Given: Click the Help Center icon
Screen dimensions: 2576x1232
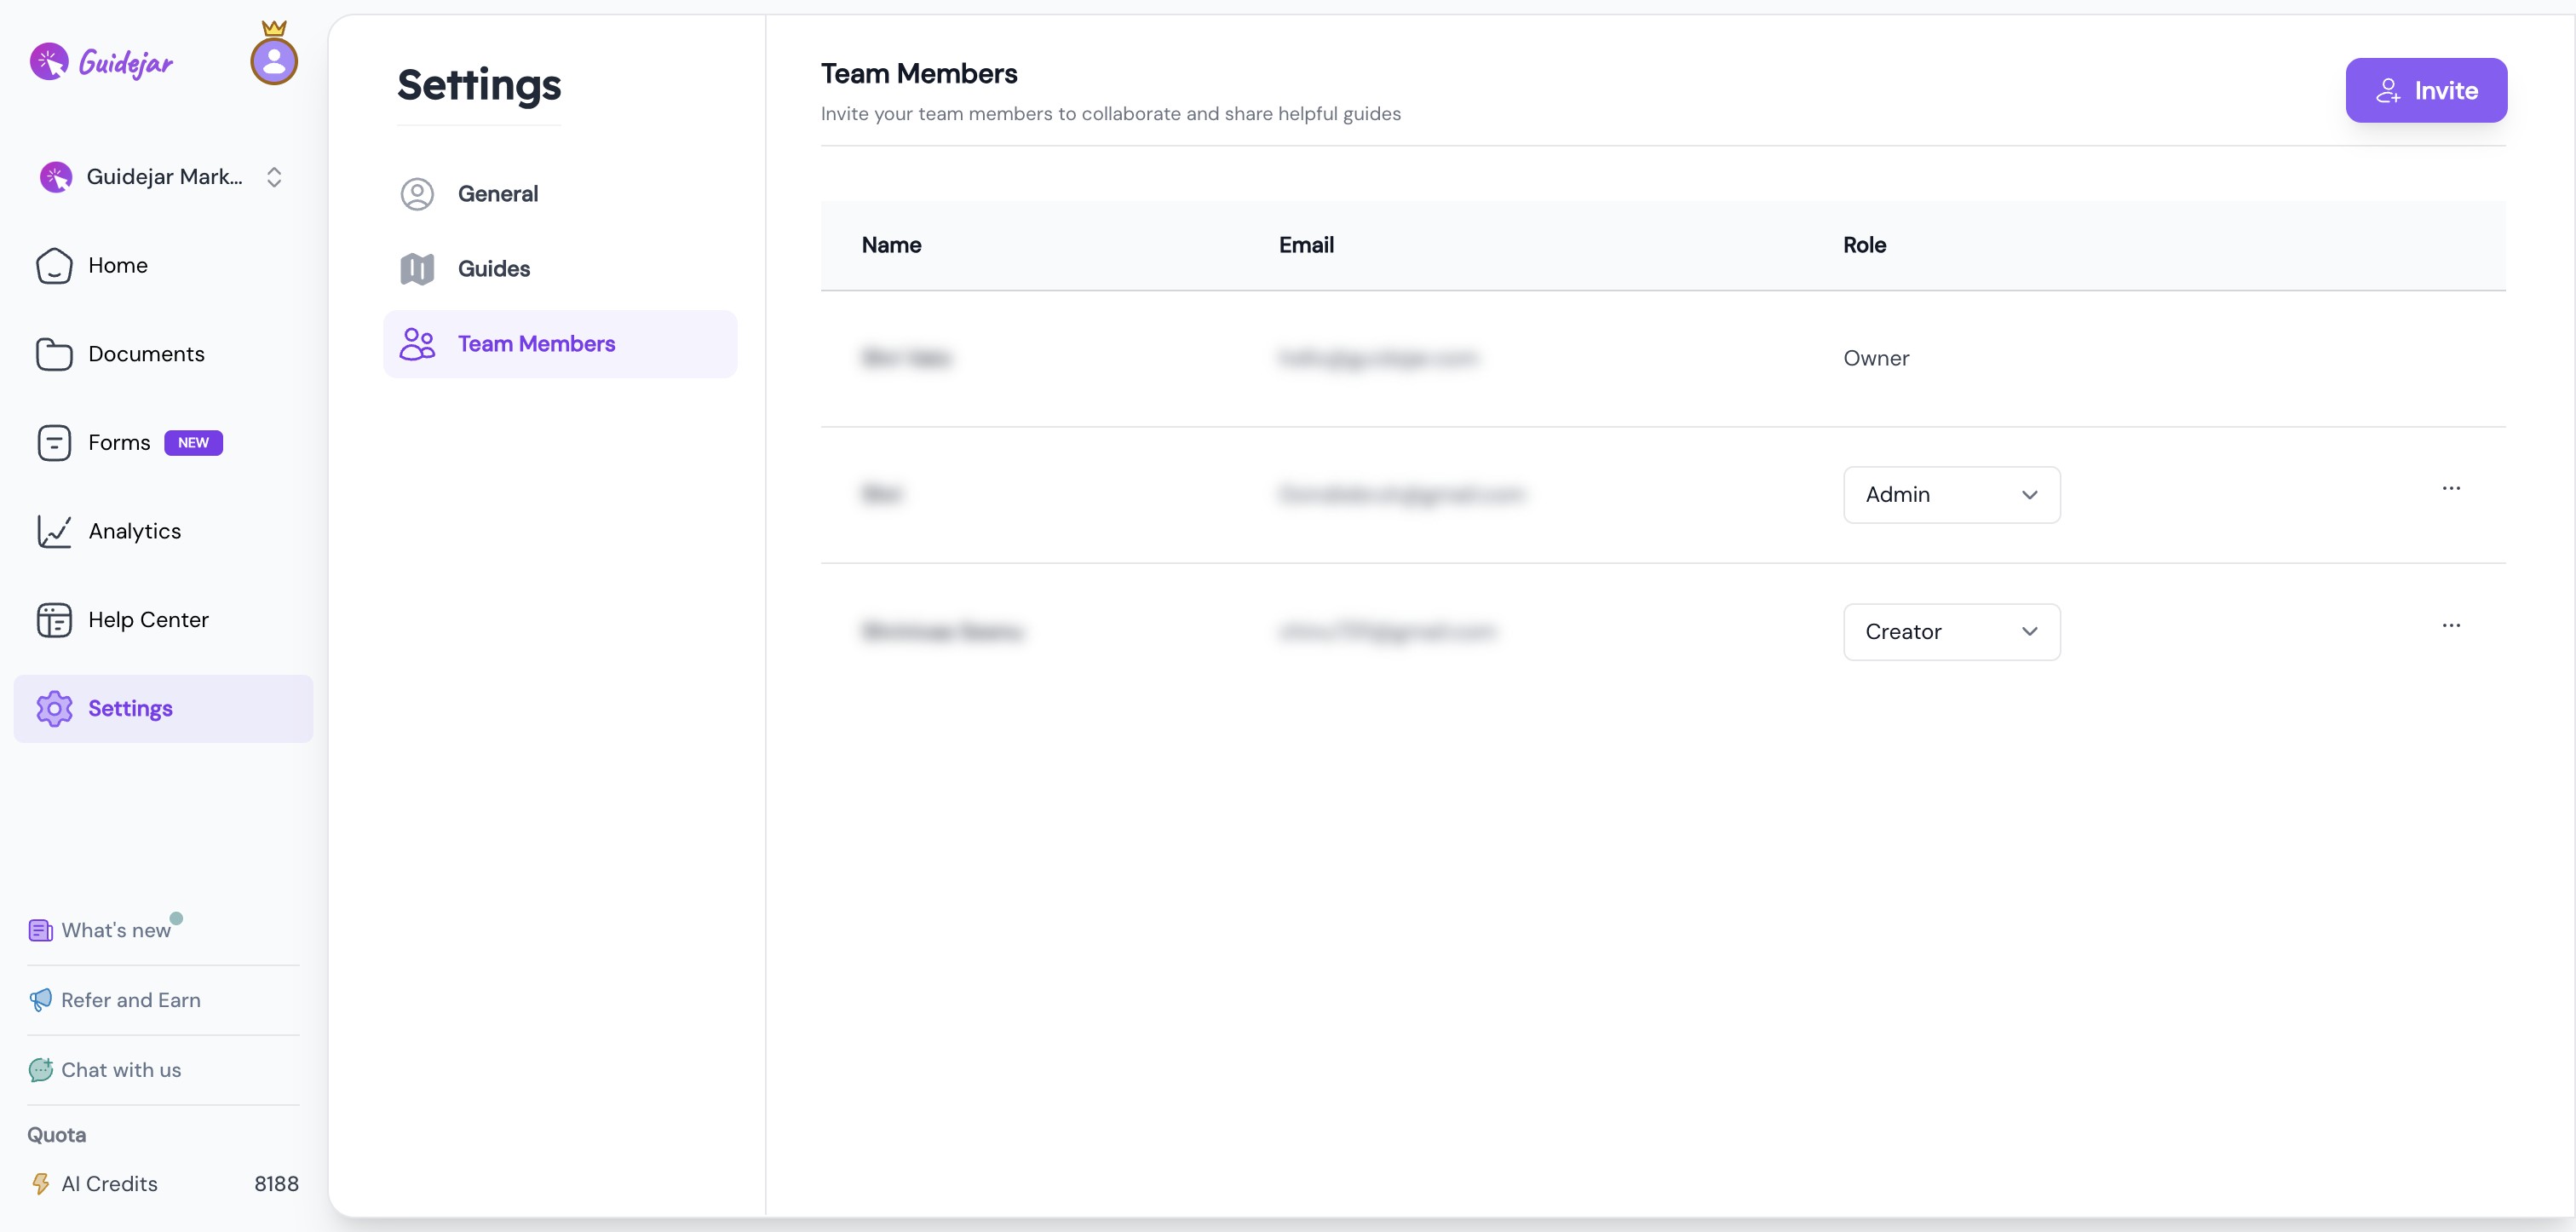Looking at the screenshot, I should [x=54, y=620].
